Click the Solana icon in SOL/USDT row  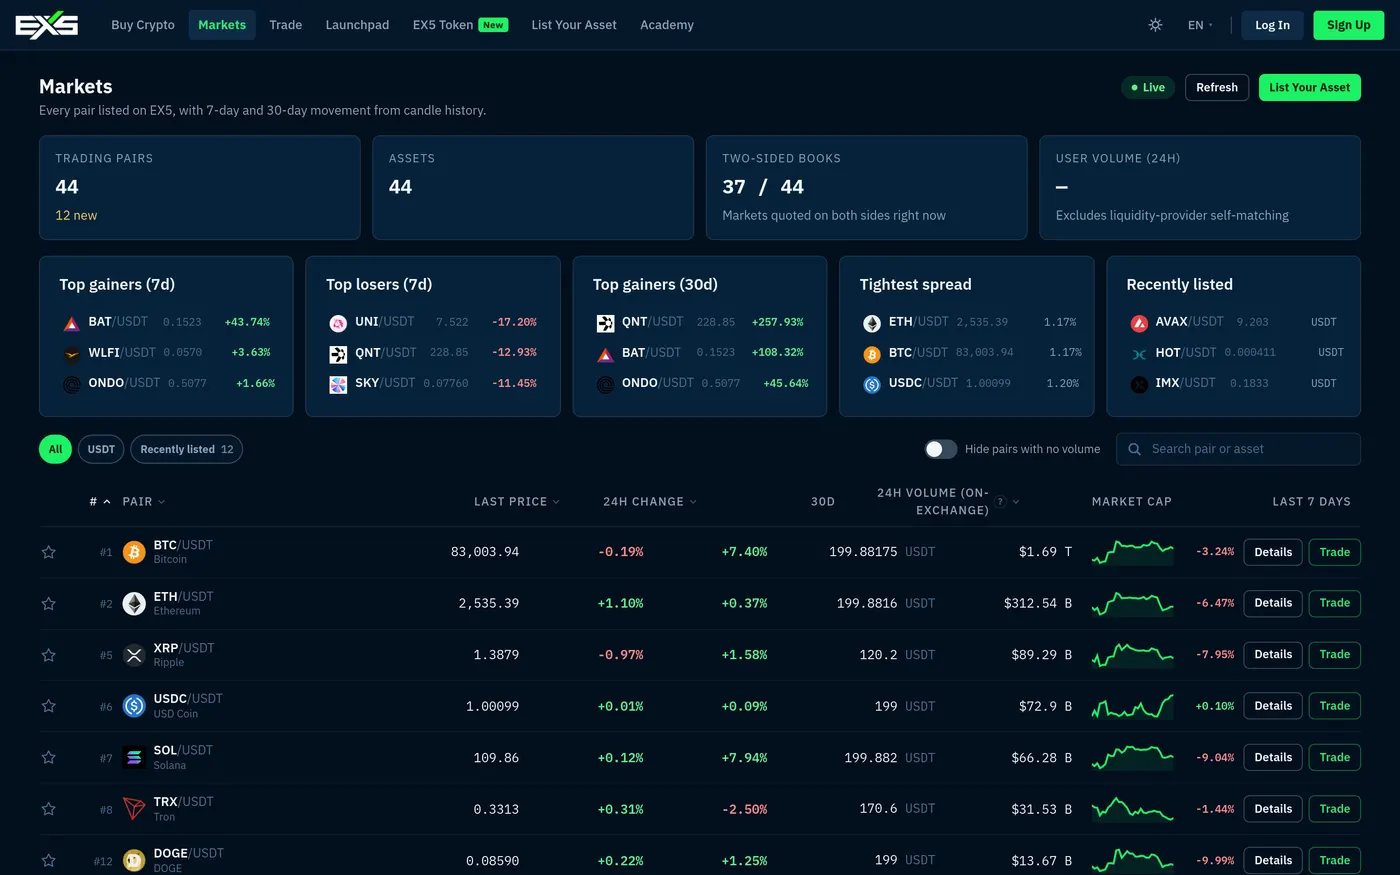tap(134, 758)
